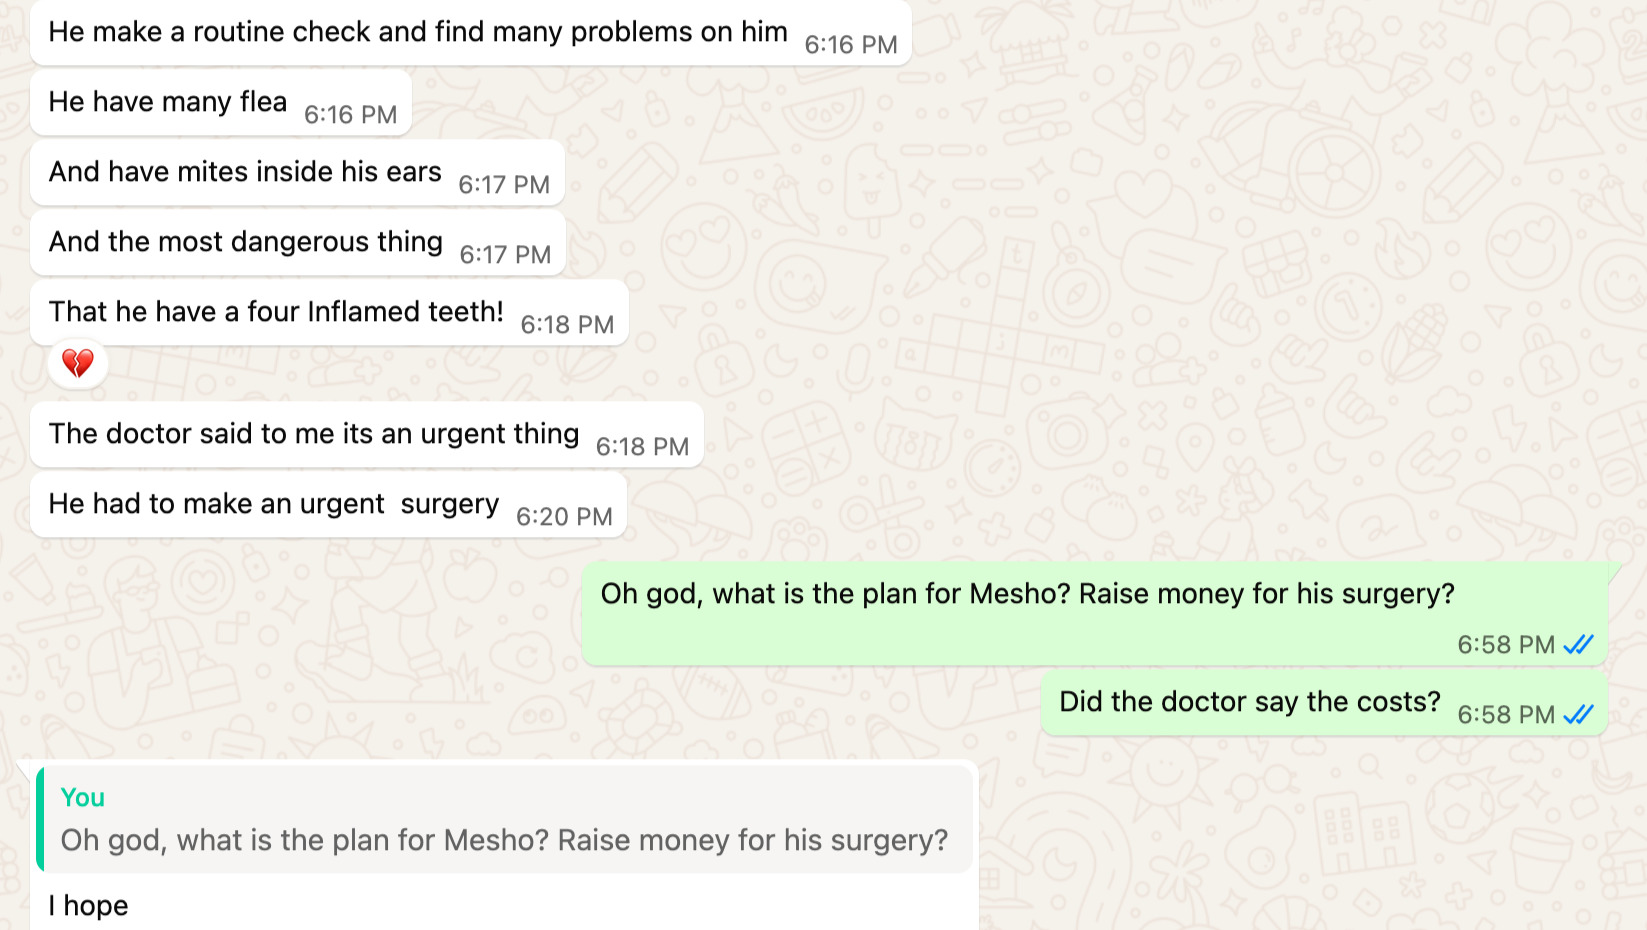Open quoted reply 'Oh god, what is the plan'
The image size is (1647, 930).
click(505, 819)
